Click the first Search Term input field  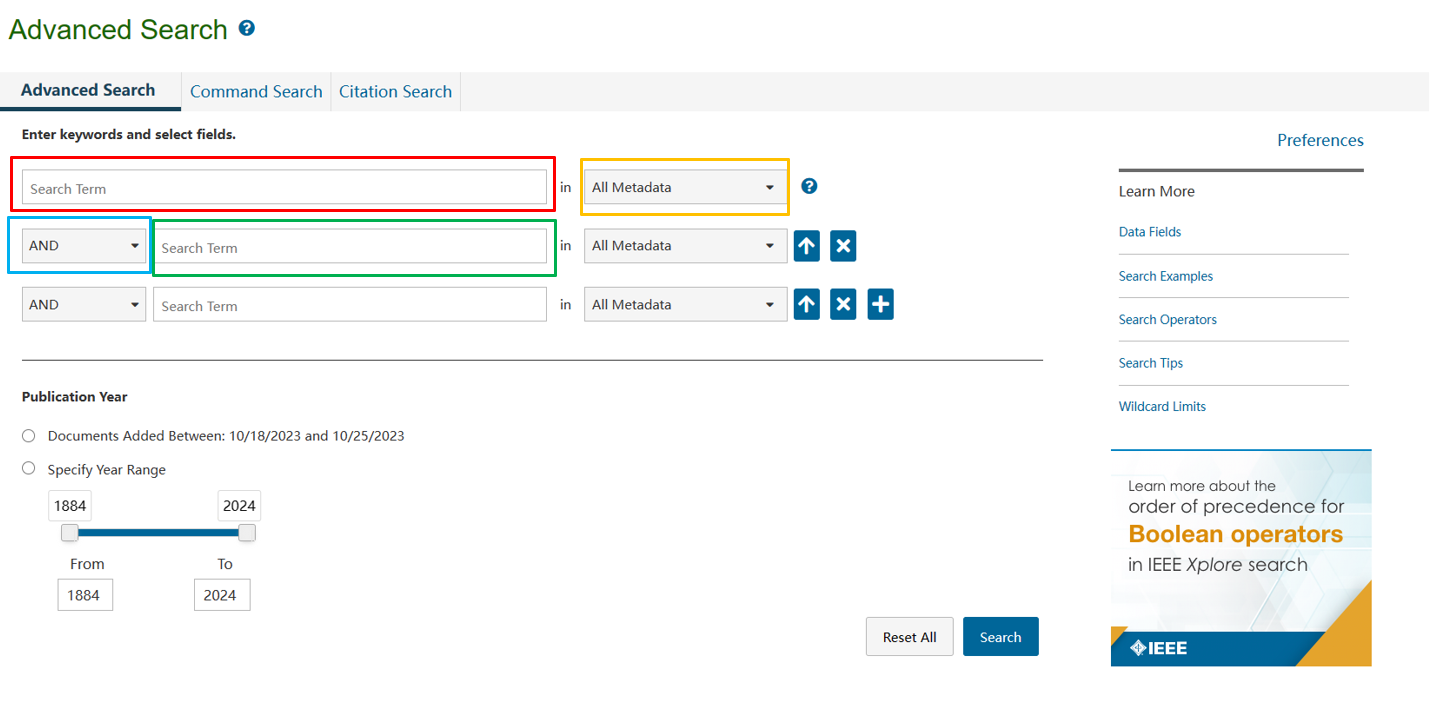point(284,188)
